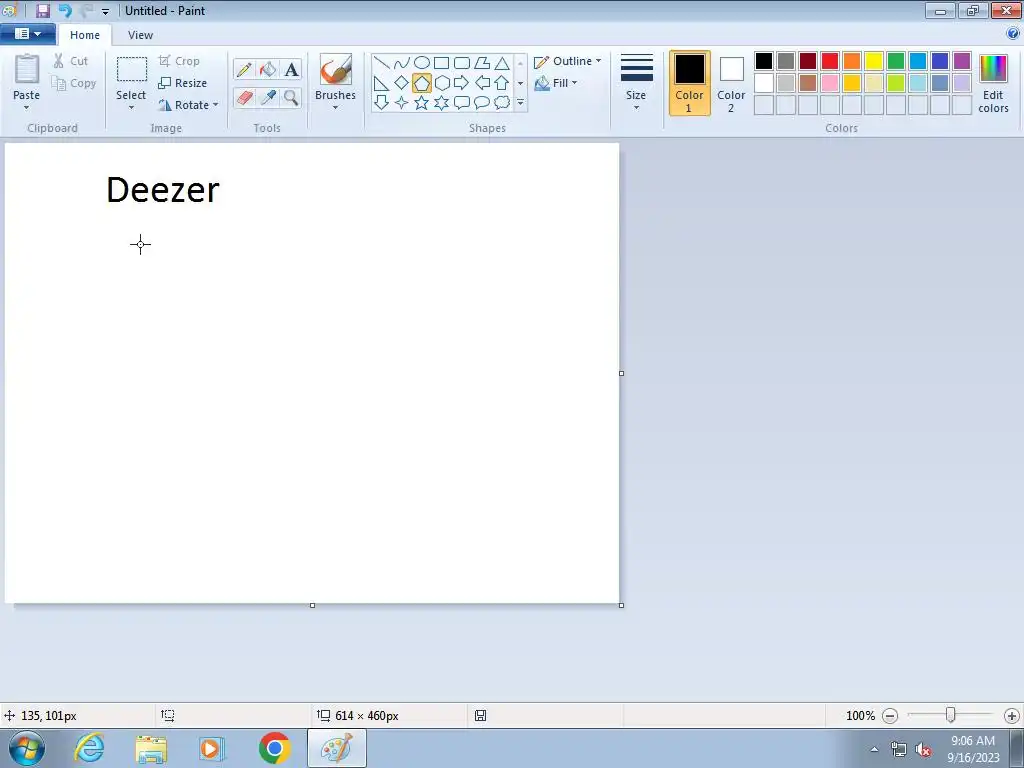This screenshot has height=768, width=1024.
Task: Pick the purple color swatch
Action: click(x=962, y=61)
